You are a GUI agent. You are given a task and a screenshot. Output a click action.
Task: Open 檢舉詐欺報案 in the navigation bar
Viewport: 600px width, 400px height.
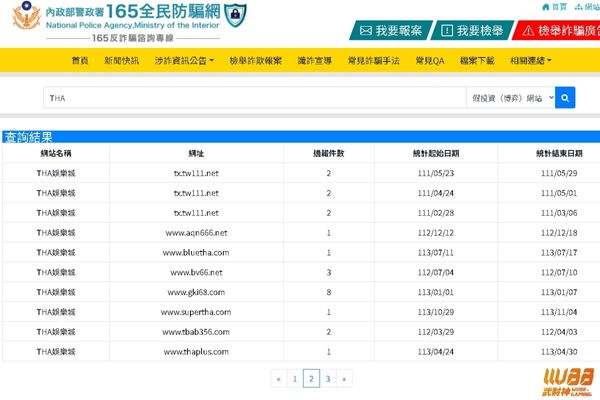pyautogui.click(x=256, y=60)
